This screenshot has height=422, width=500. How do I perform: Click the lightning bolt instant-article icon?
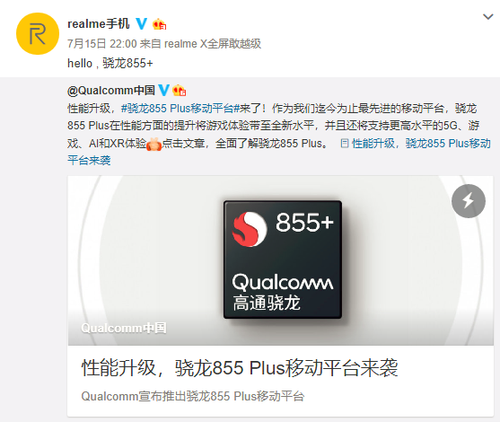coord(468,201)
